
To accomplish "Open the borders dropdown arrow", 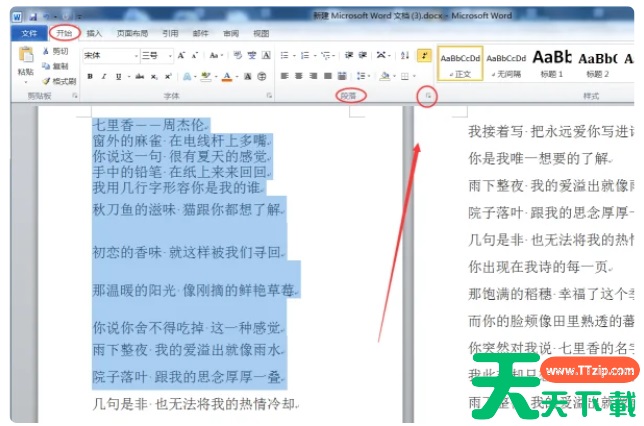I will [x=414, y=76].
